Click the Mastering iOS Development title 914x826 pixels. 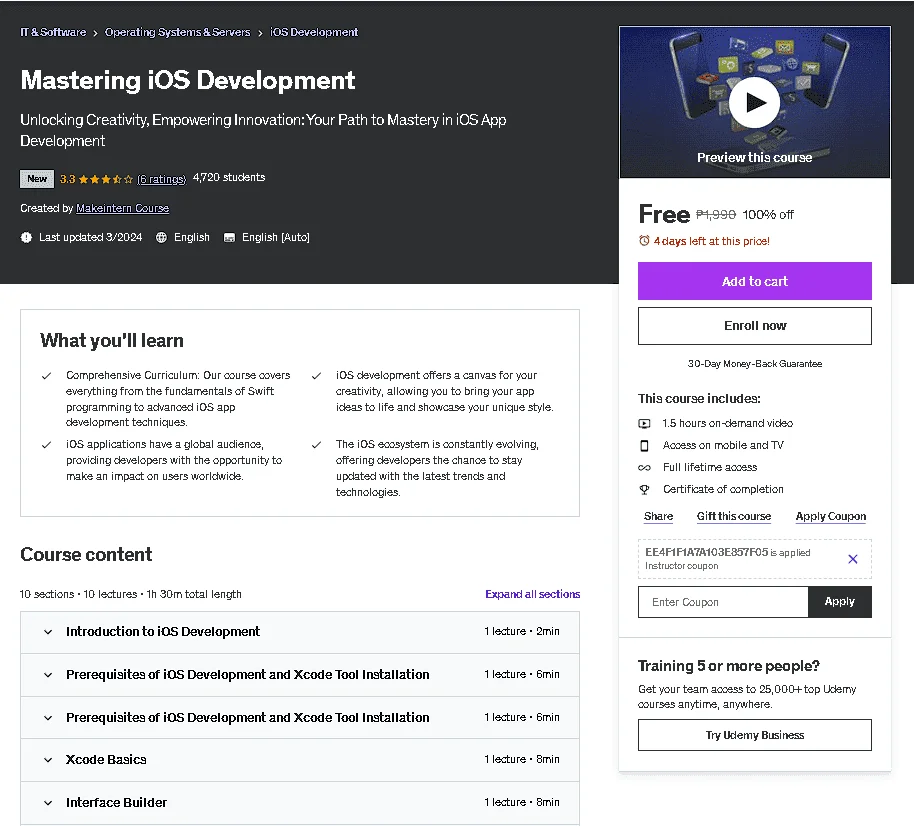[188, 80]
